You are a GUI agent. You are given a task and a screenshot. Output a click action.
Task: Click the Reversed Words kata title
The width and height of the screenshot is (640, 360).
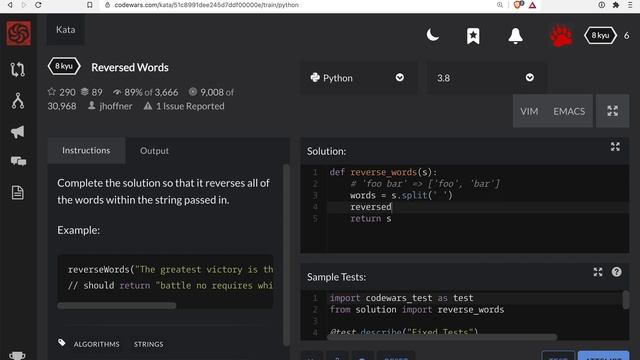pos(130,67)
